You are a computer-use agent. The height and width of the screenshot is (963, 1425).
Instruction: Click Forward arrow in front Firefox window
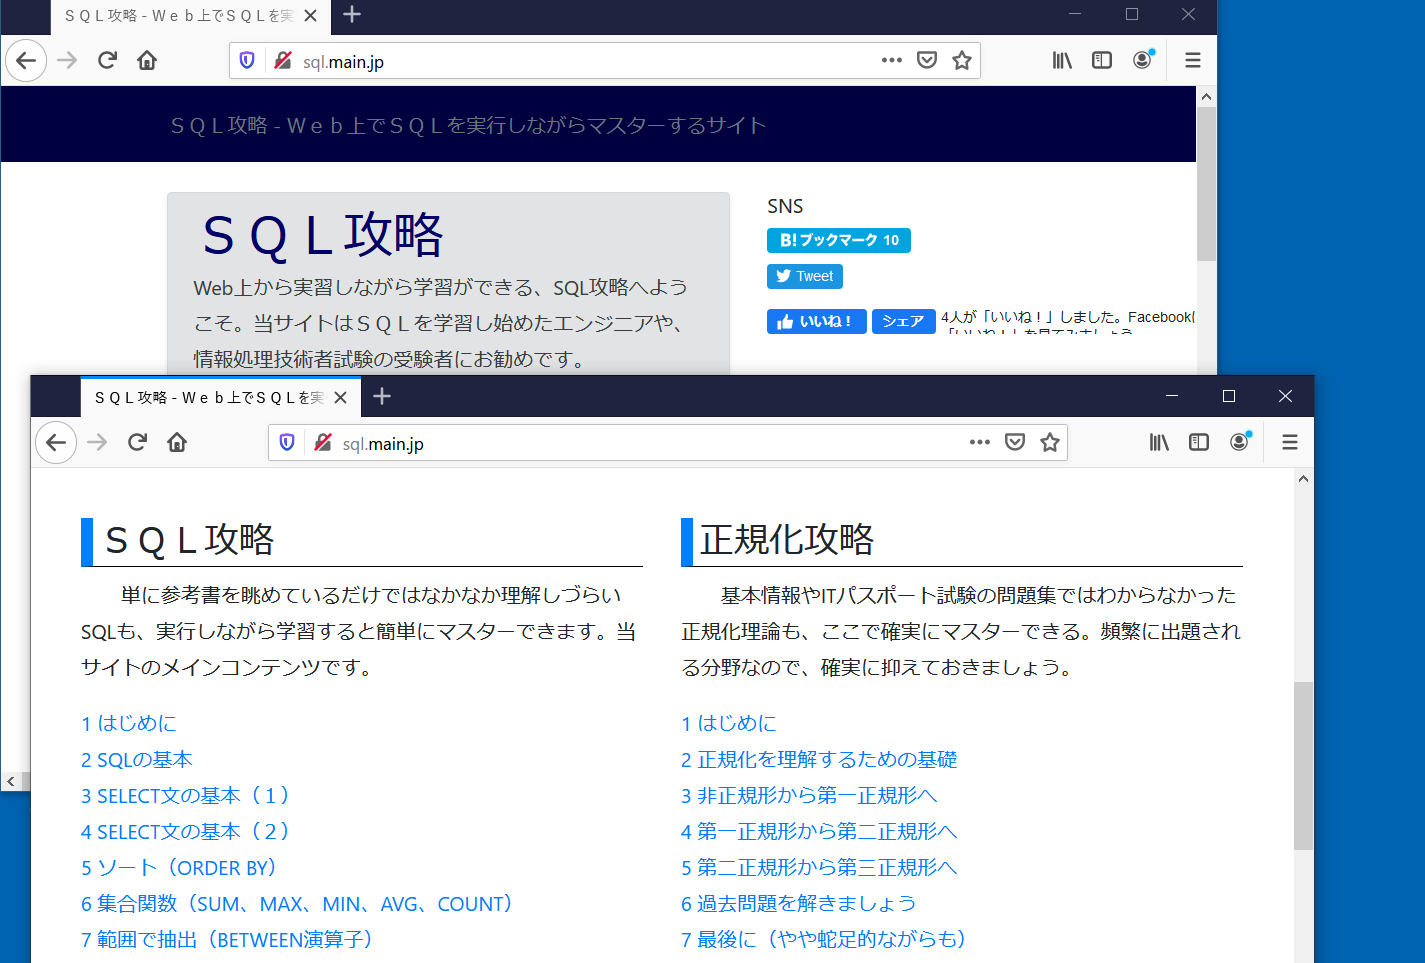[97, 442]
